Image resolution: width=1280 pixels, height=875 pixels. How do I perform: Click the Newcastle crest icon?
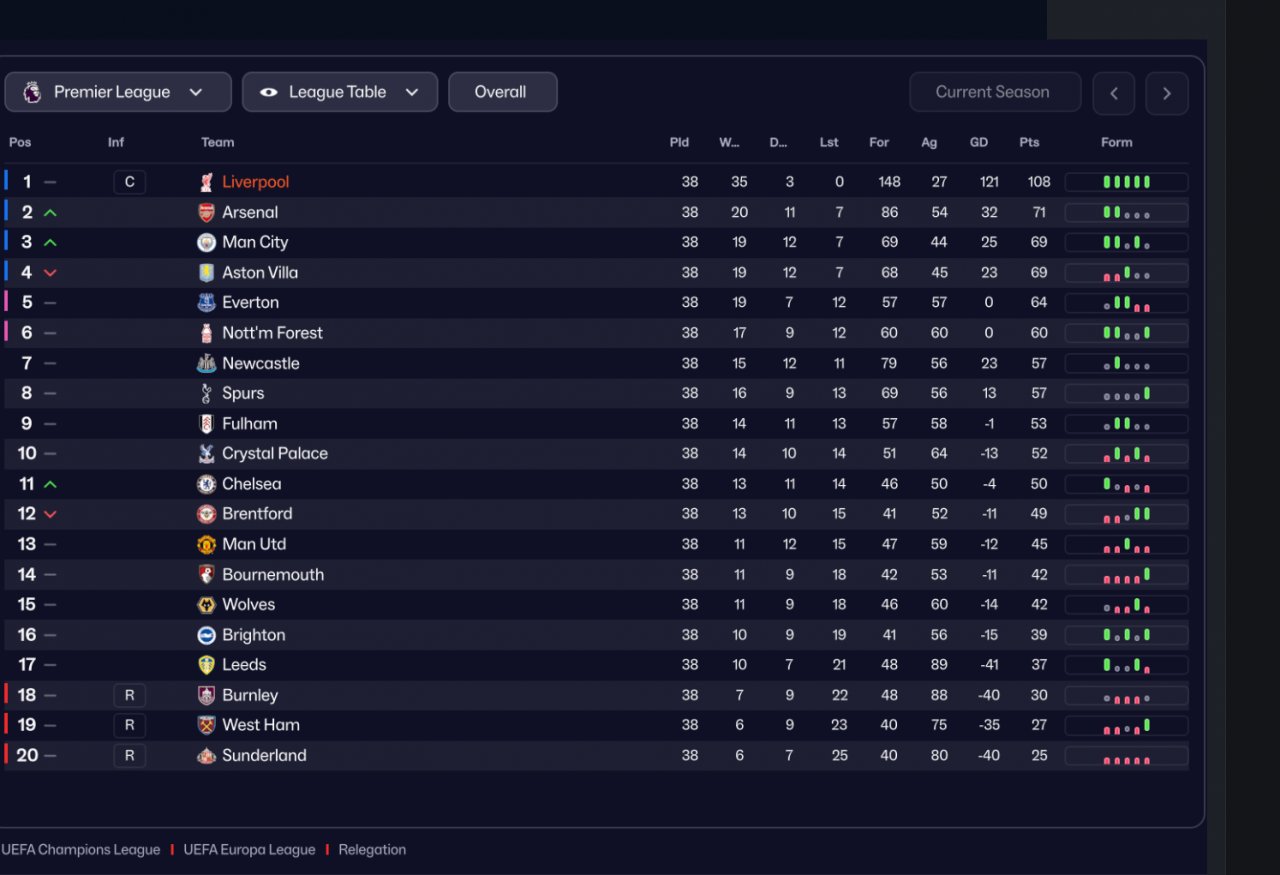tap(206, 363)
